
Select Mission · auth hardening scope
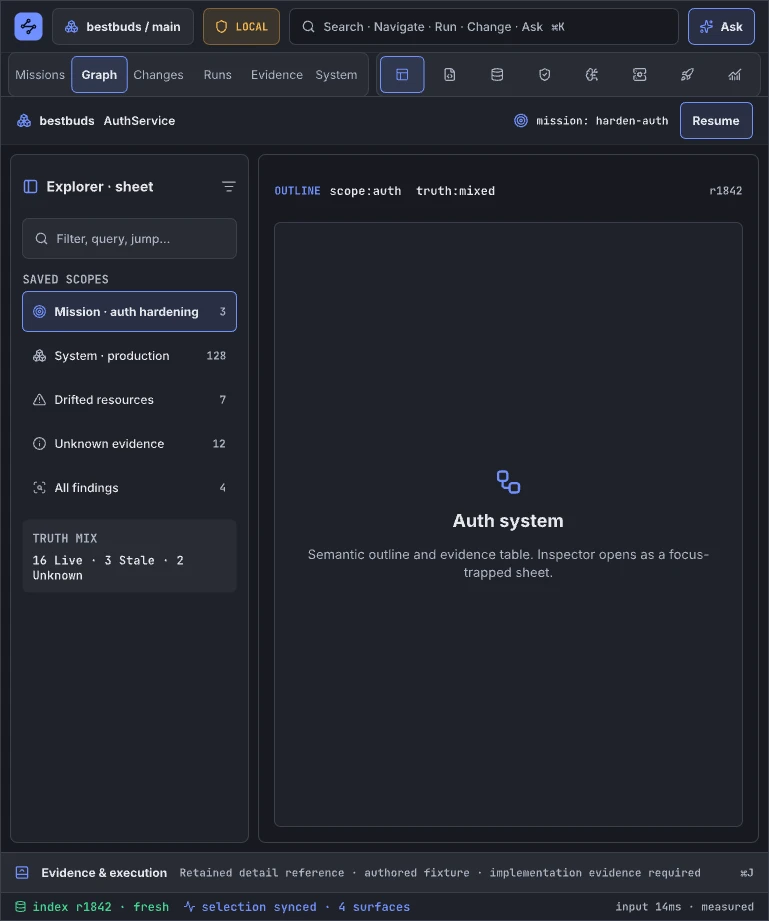129,311
